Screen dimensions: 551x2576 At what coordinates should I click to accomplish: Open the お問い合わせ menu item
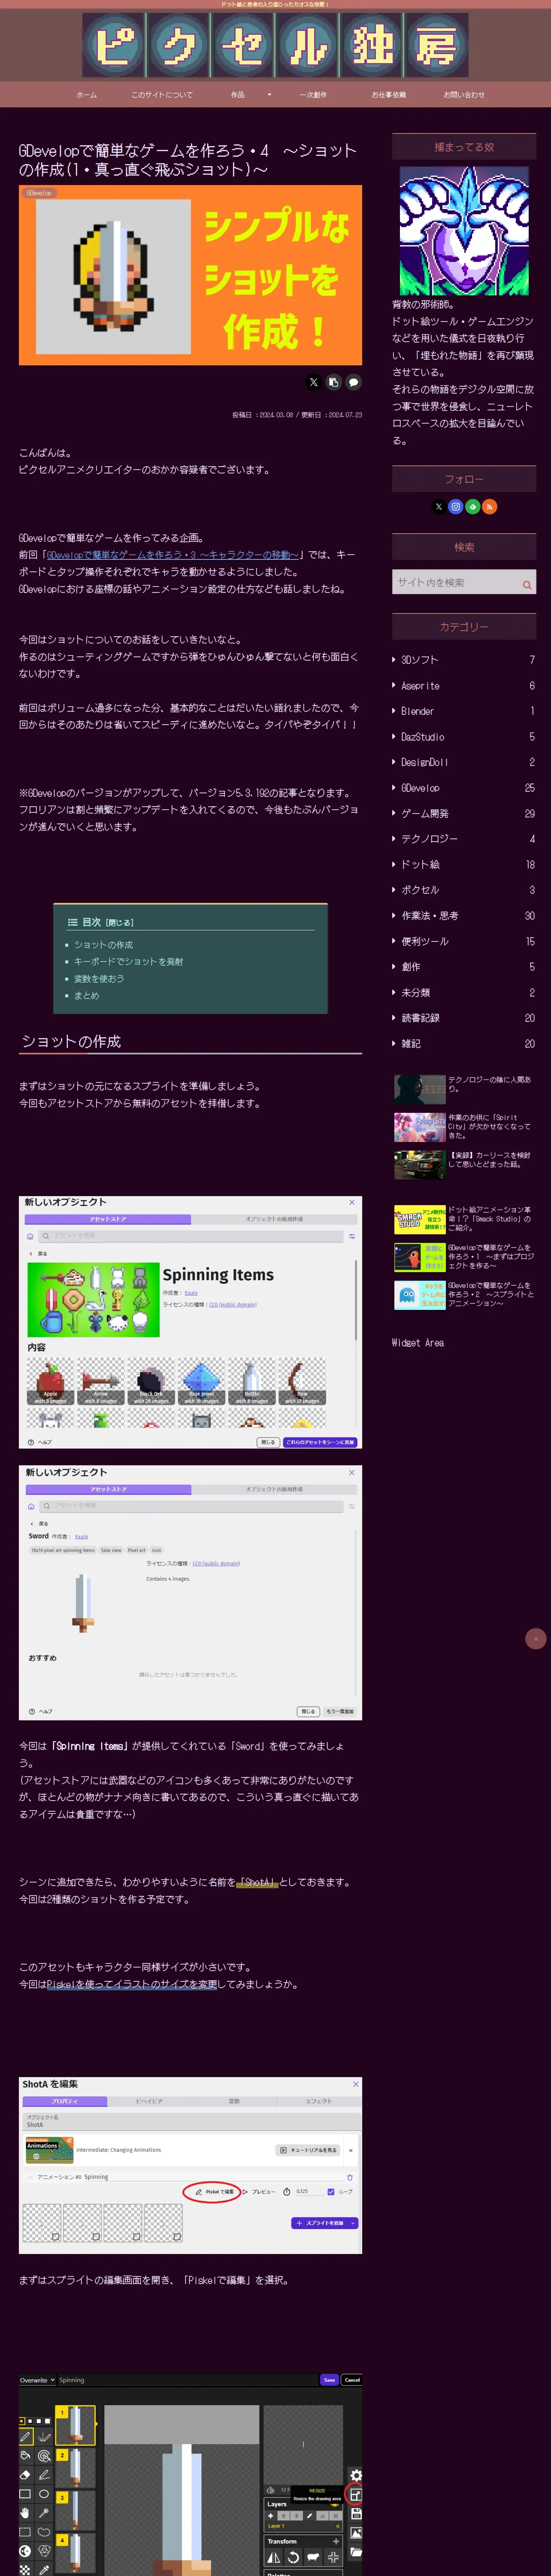[464, 95]
